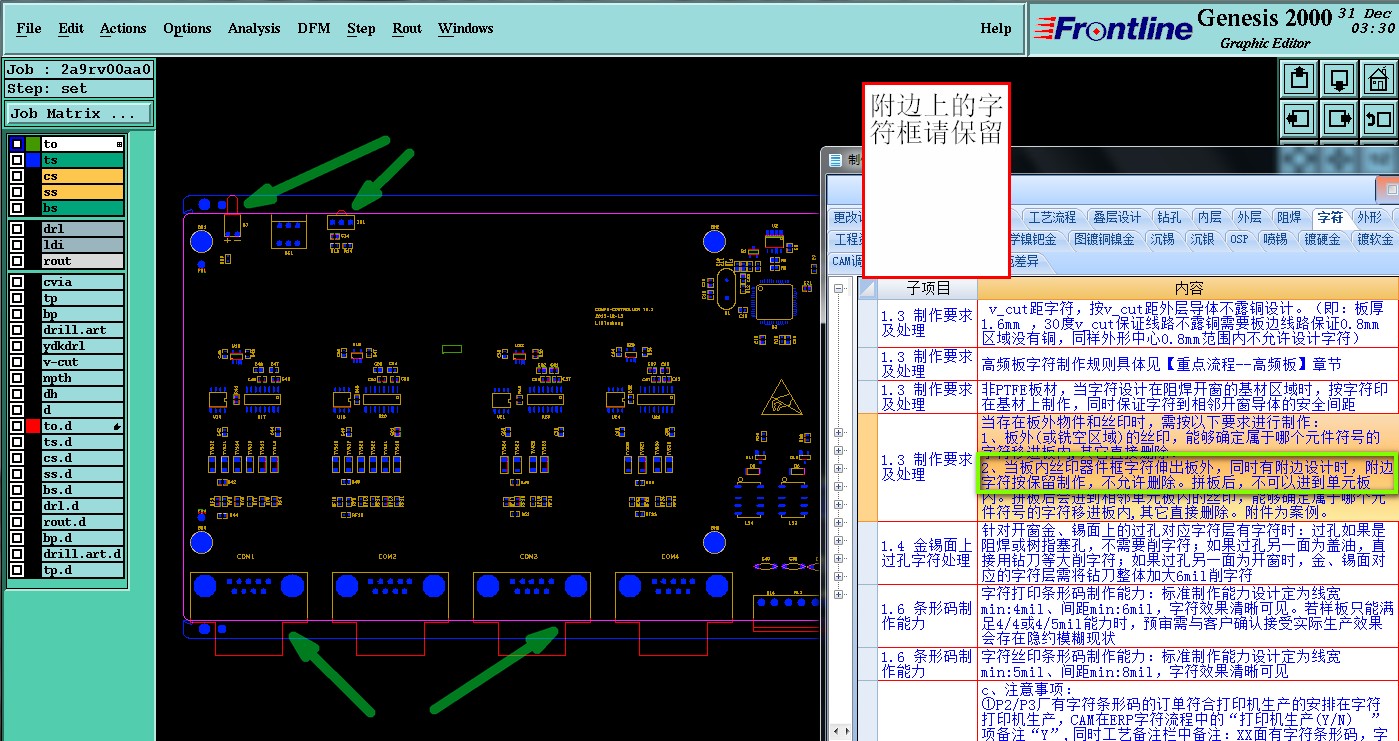Click the red color swatch of layer to.d
The image size is (1399, 741).
click(x=33, y=426)
